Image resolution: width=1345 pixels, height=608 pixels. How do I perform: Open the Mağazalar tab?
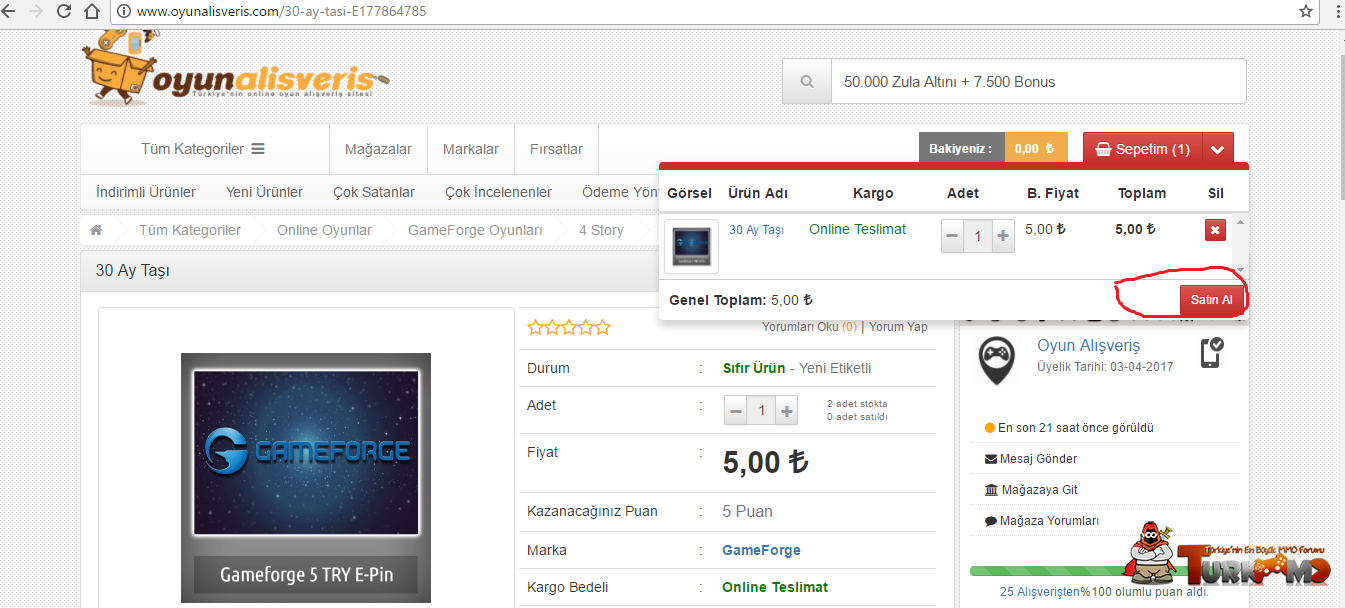click(378, 149)
